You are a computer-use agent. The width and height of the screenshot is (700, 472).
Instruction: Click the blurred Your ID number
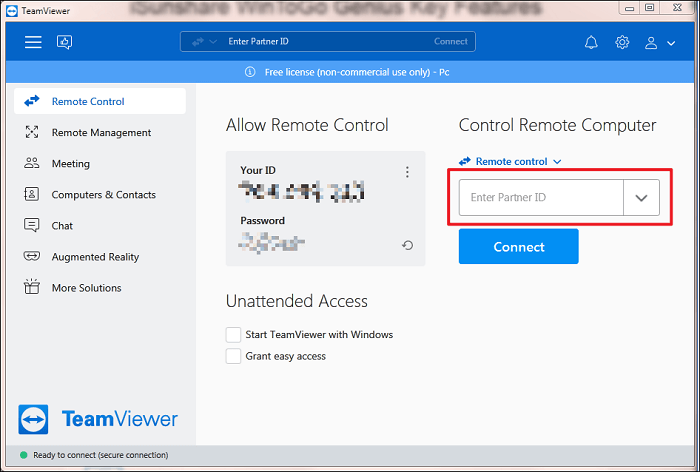tap(302, 192)
